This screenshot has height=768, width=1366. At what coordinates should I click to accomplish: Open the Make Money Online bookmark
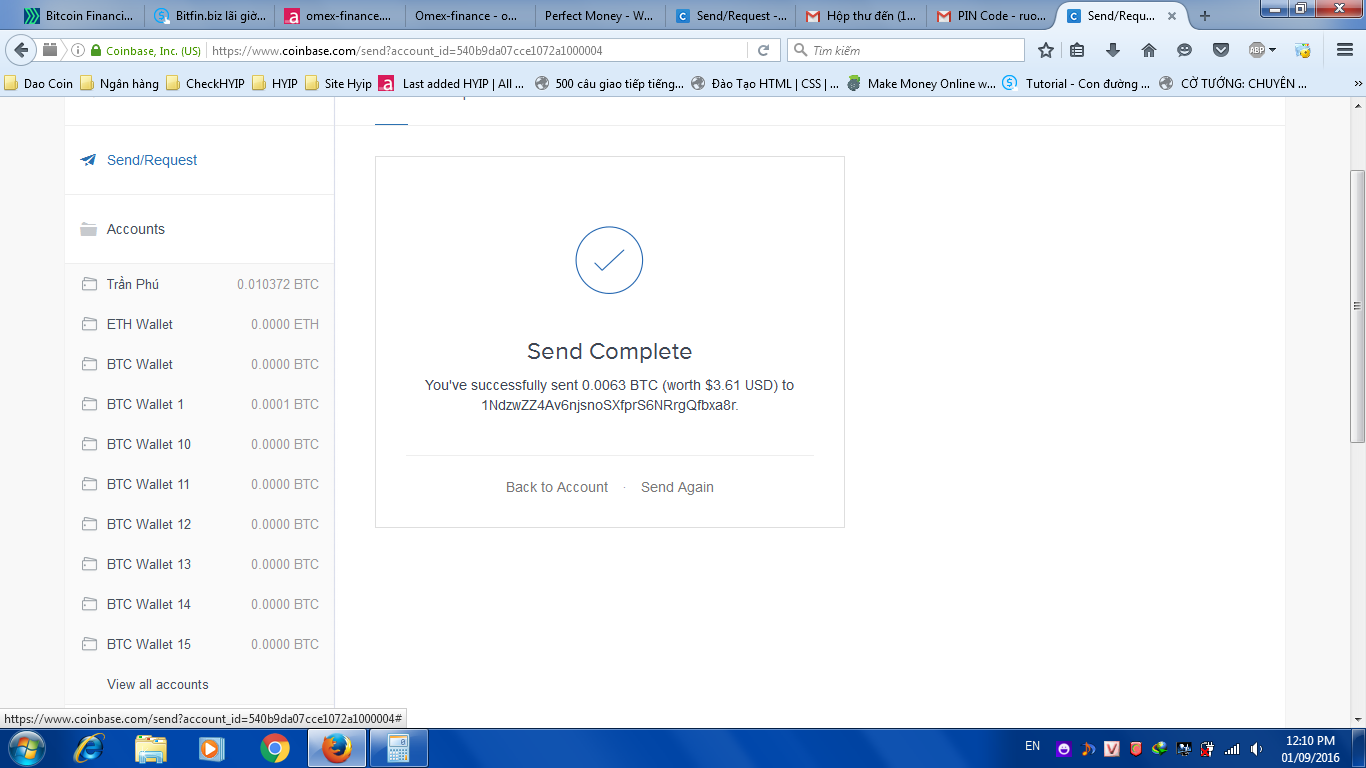921,84
